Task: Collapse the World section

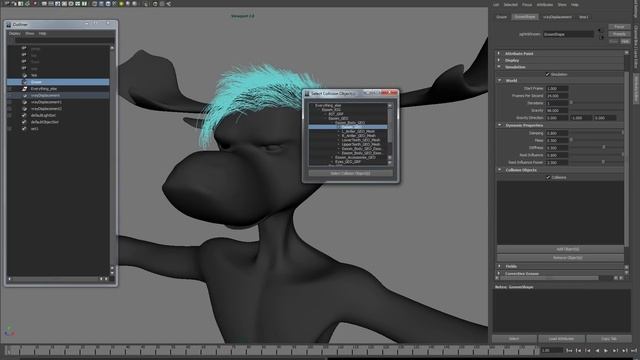Action: (x=500, y=81)
